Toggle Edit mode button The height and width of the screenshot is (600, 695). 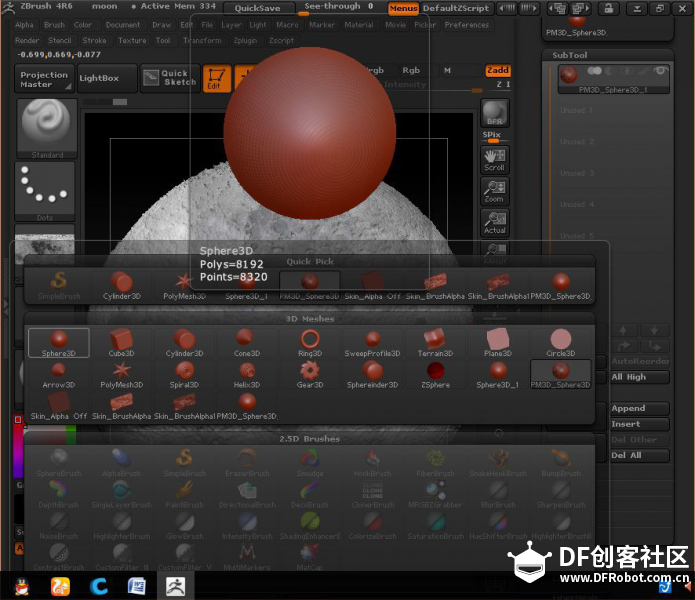217,78
